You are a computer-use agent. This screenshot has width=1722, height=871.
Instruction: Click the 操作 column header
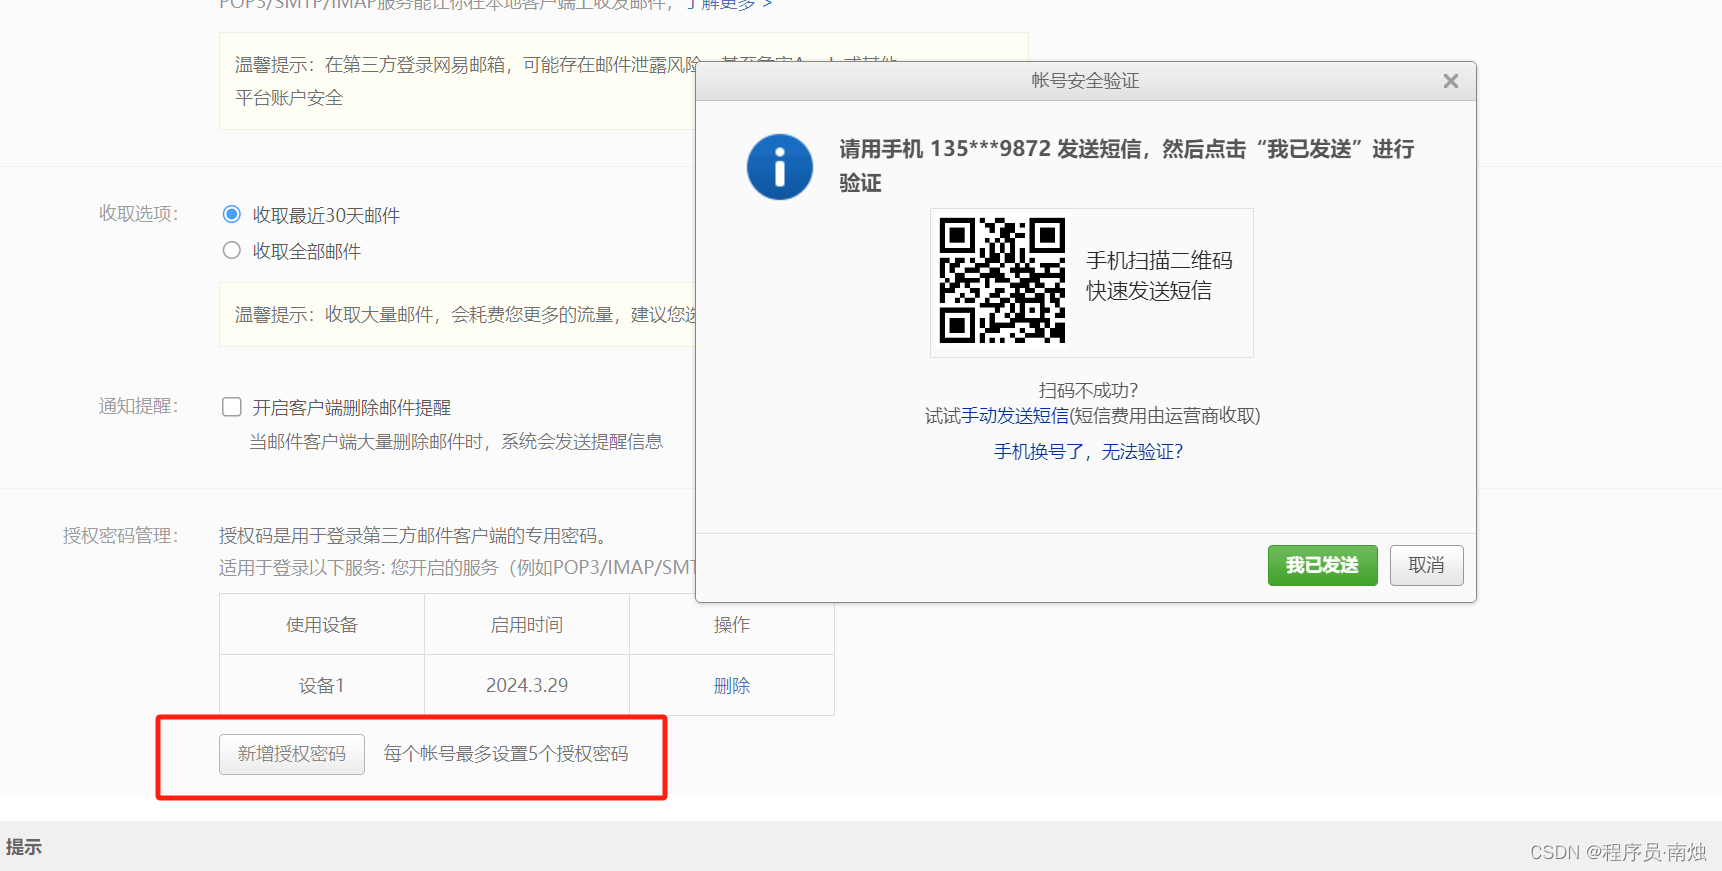732,625
